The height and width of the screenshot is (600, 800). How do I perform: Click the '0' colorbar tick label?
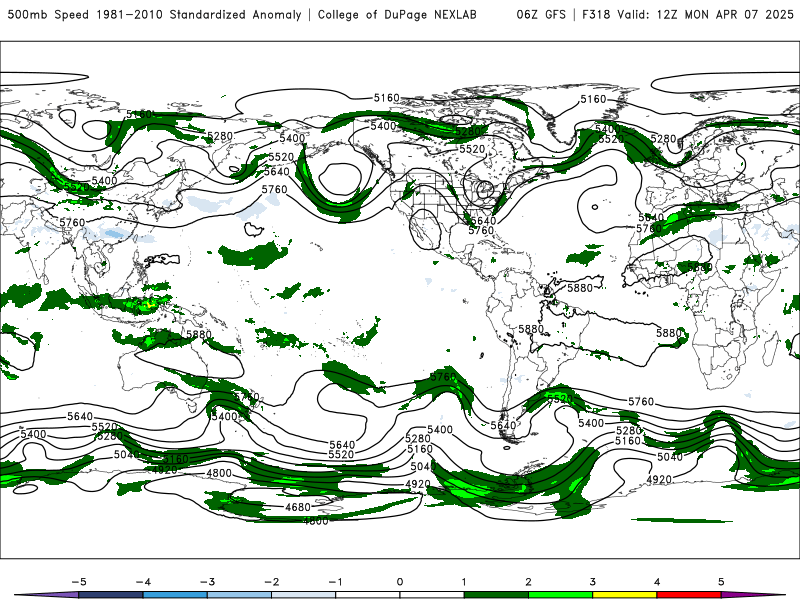click(399, 582)
